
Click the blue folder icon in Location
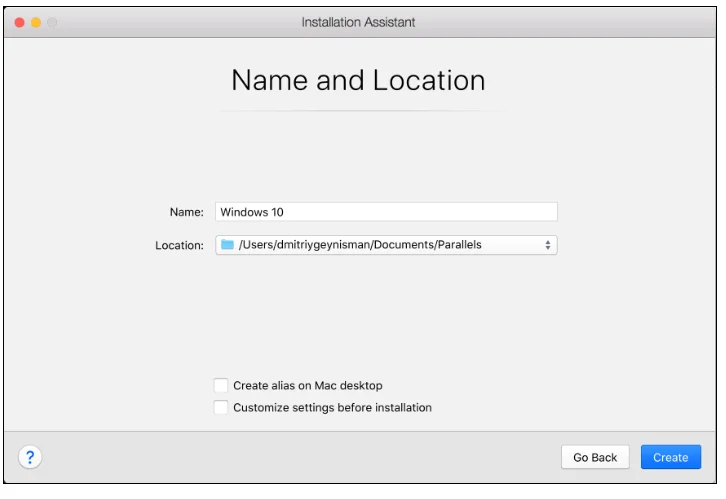coord(227,244)
